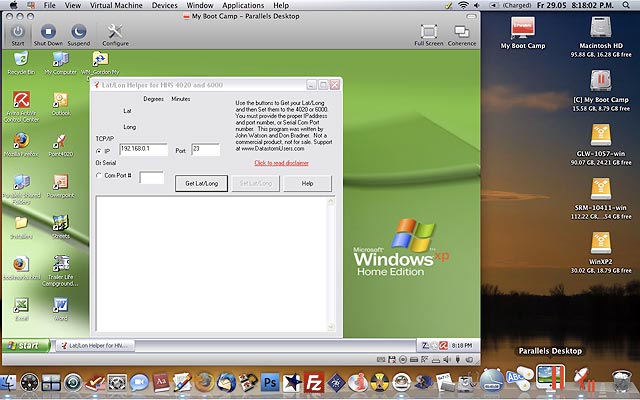Click the 8:18 PM taskbar clock
Image resolution: width=640 pixels, height=400 pixels.
coord(462,346)
